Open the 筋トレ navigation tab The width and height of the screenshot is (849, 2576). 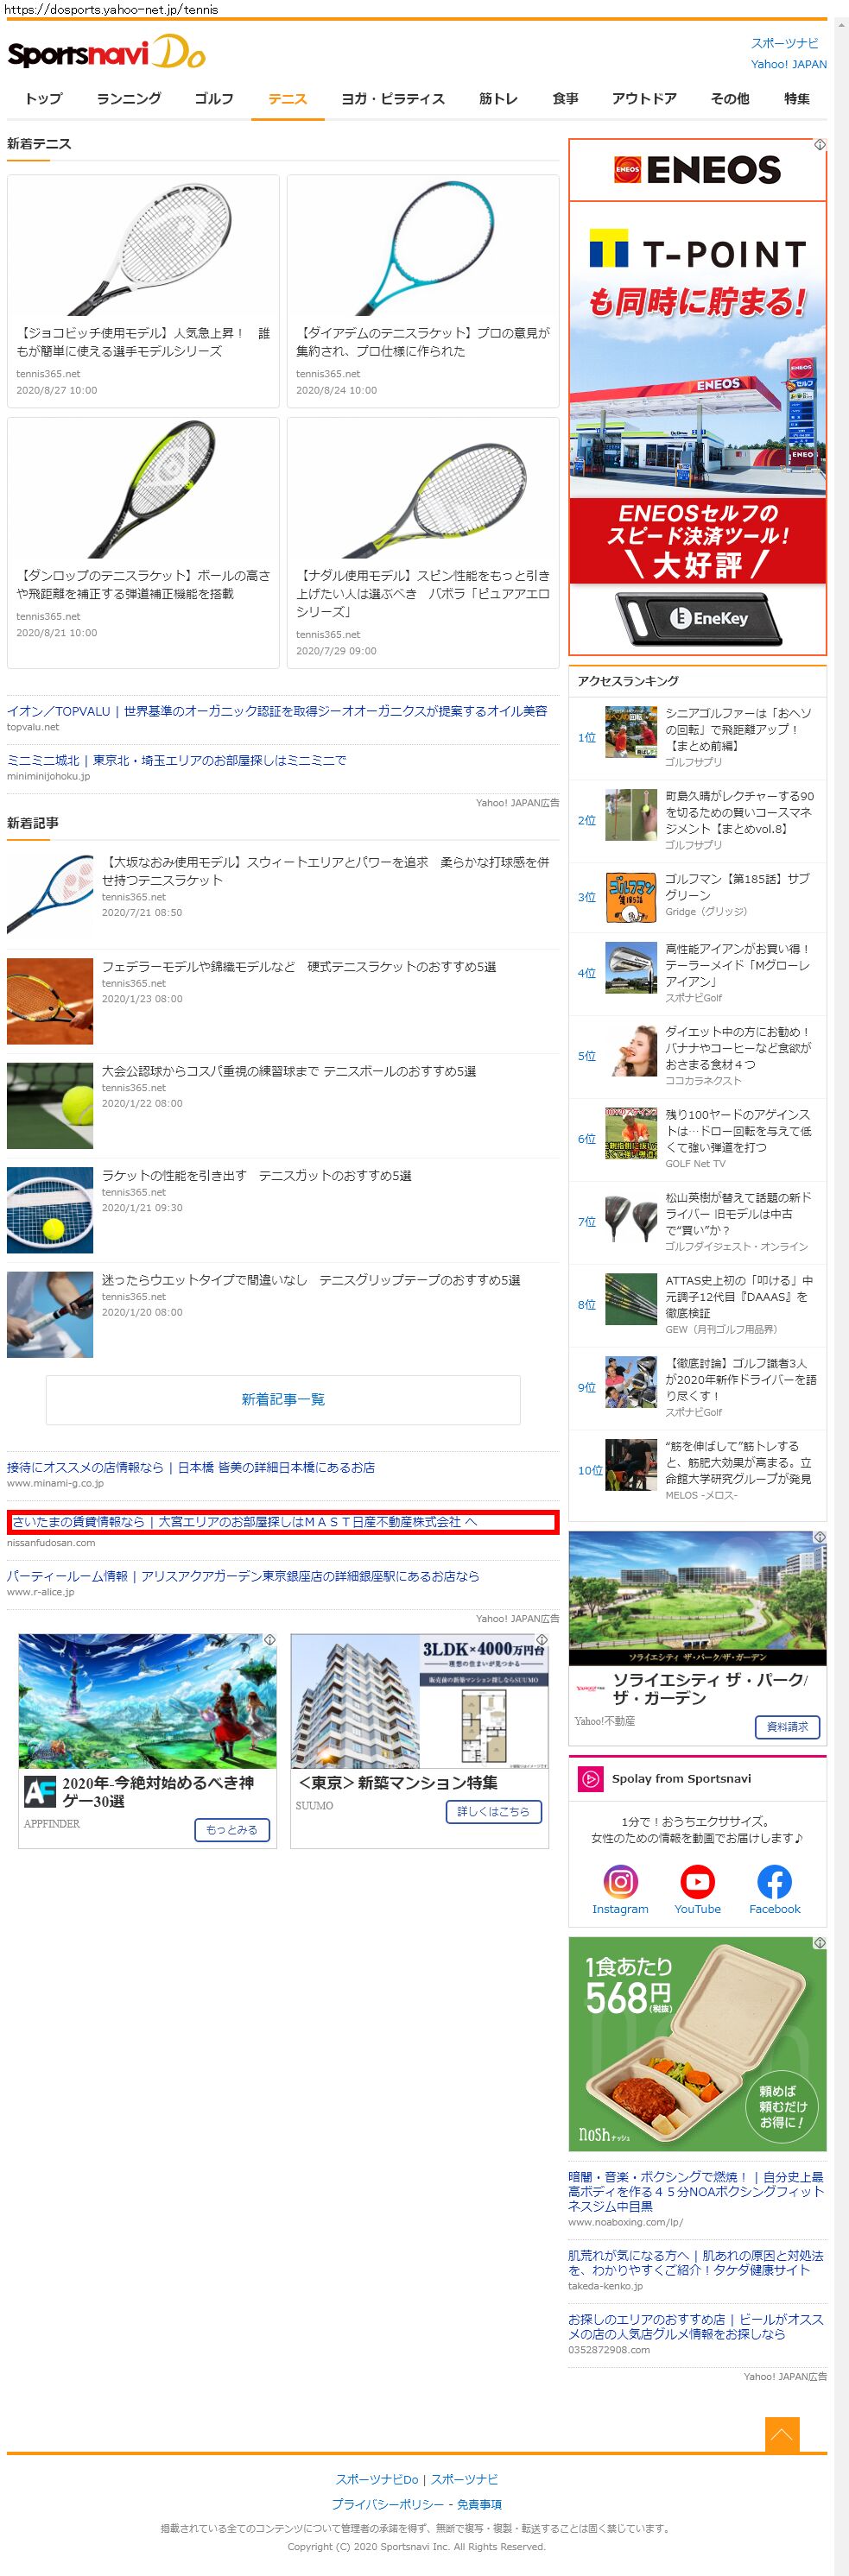[x=498, y=99]
